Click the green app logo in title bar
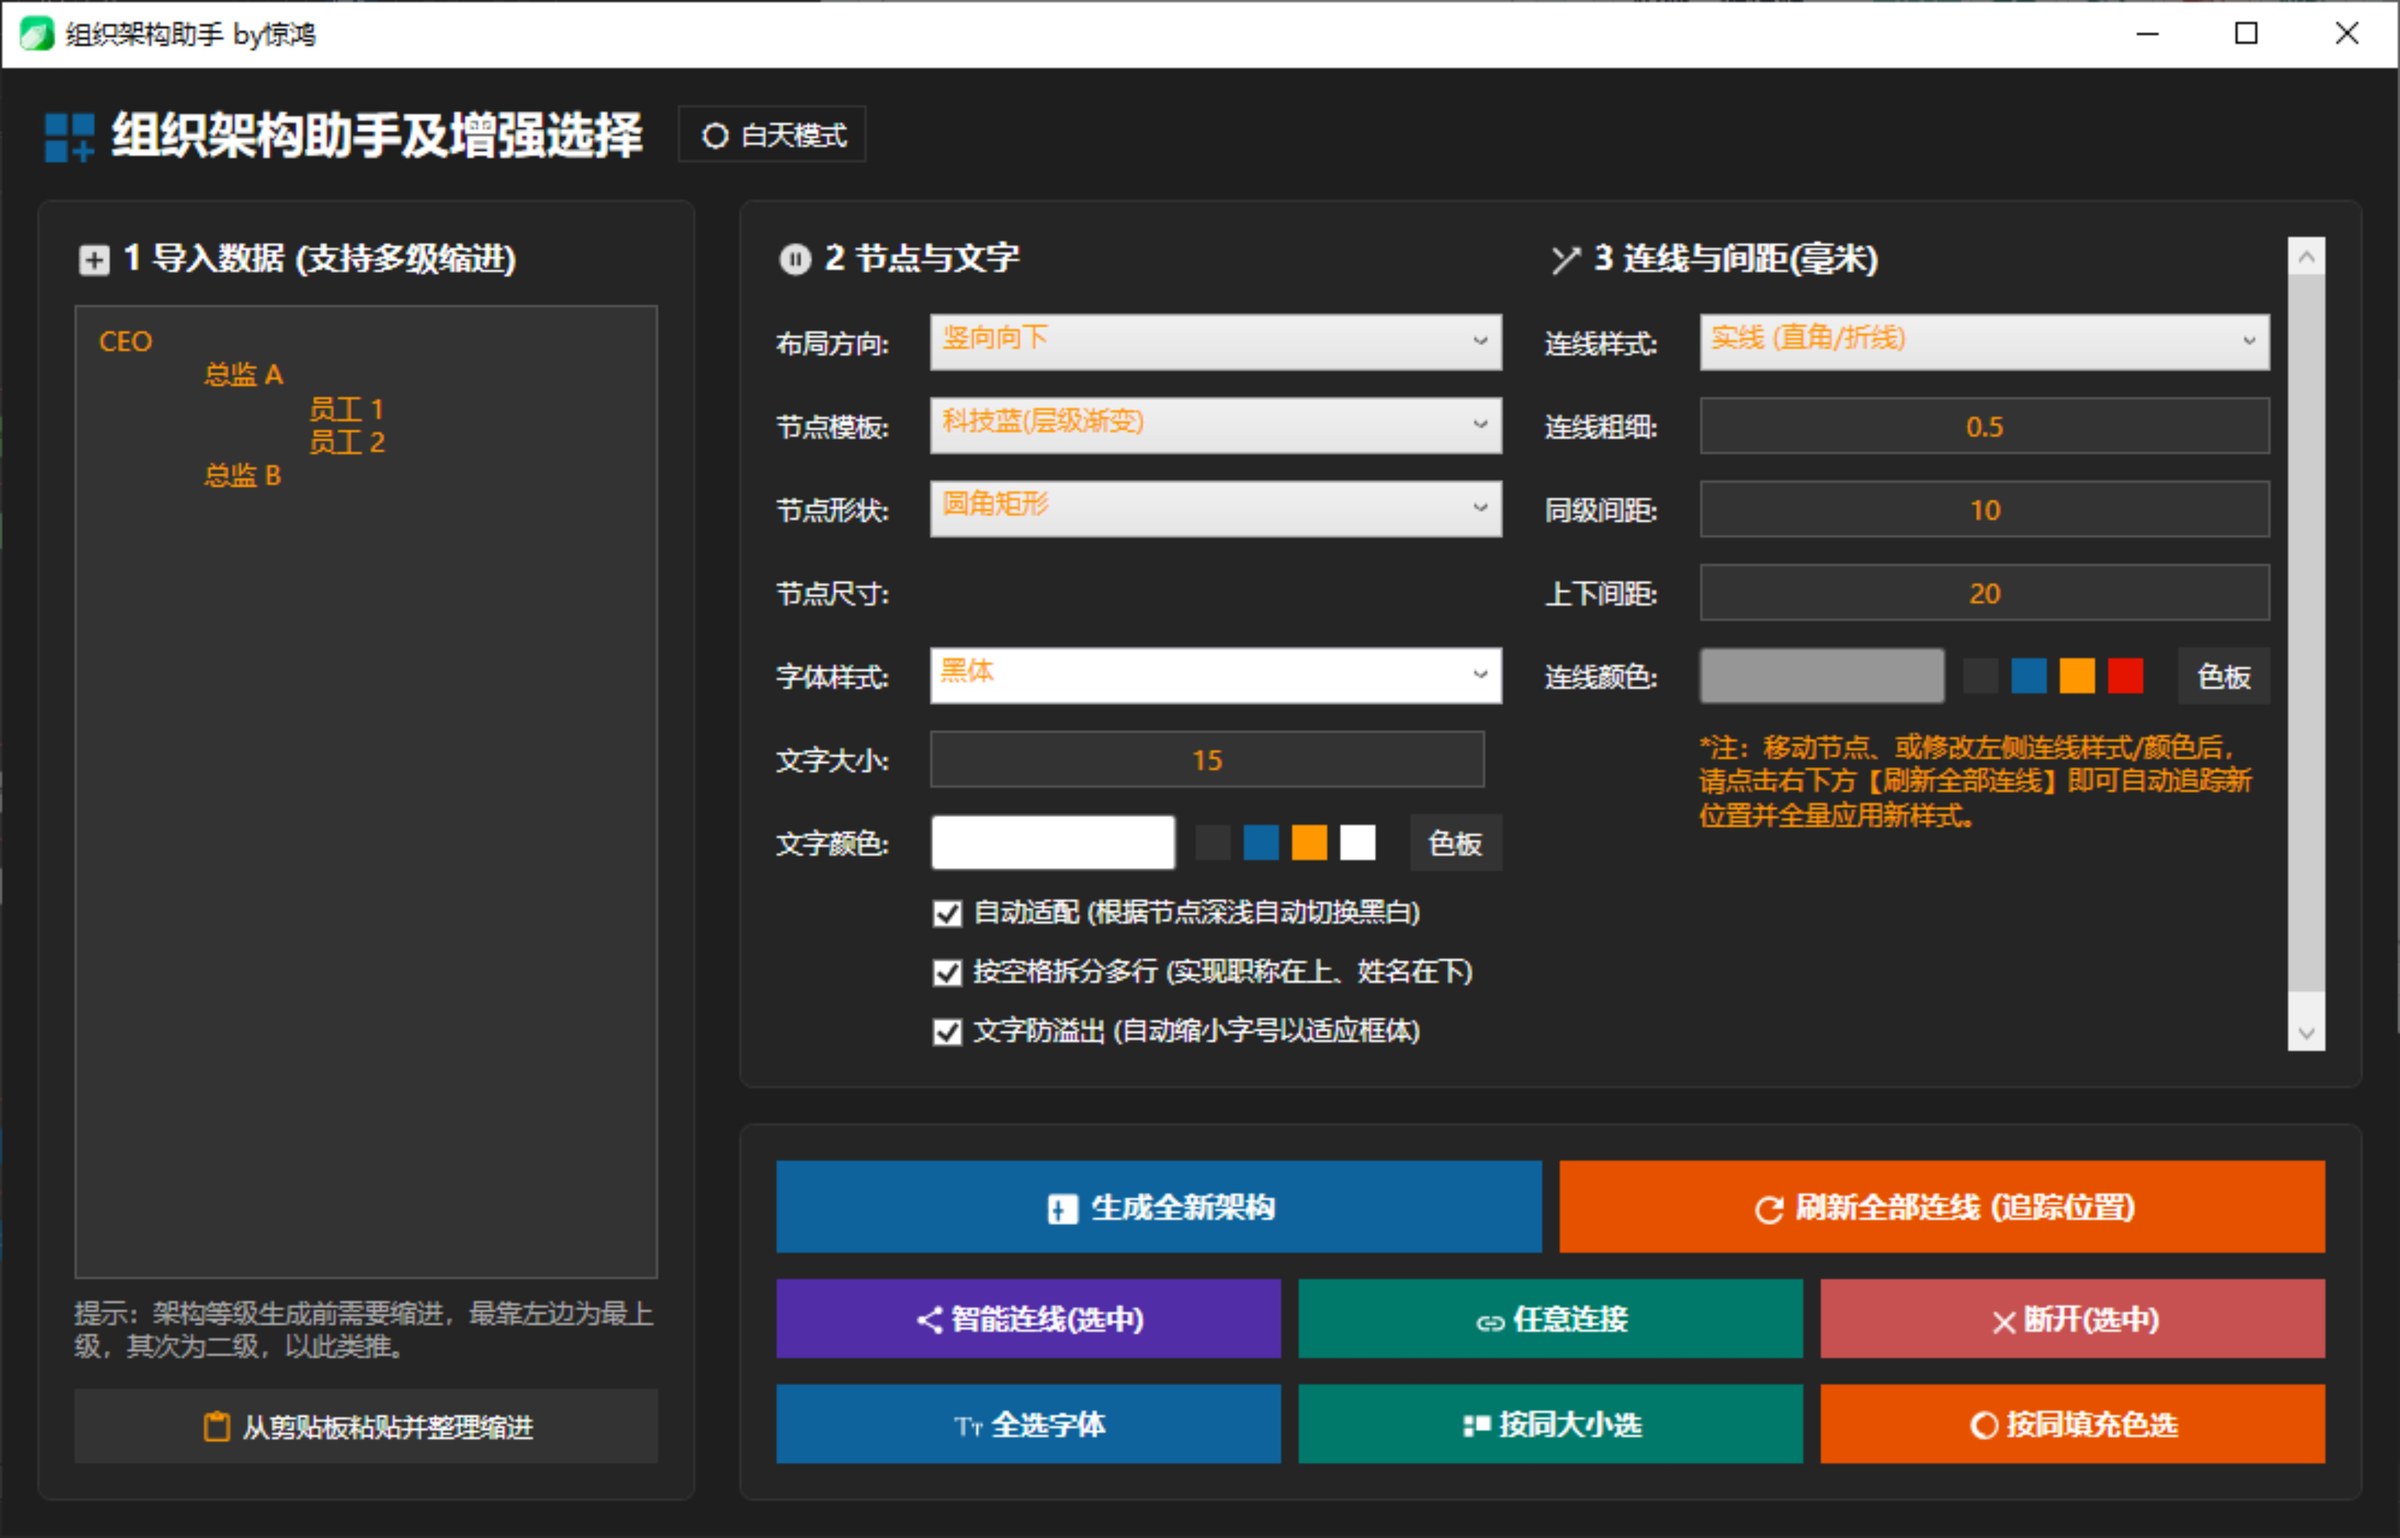Viewport: 2400px width, 1538px height. click(x=36, y=34)
